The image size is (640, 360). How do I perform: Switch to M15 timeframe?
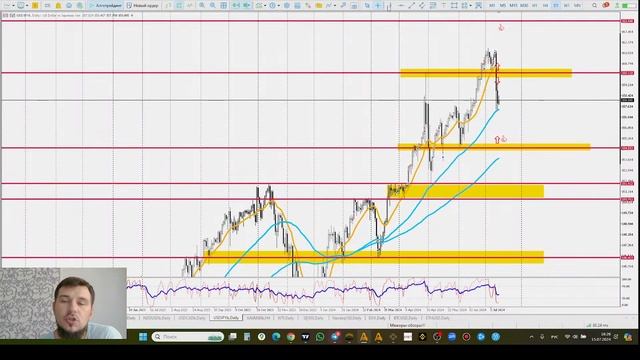pyautogui.click(x=513, y=6)
